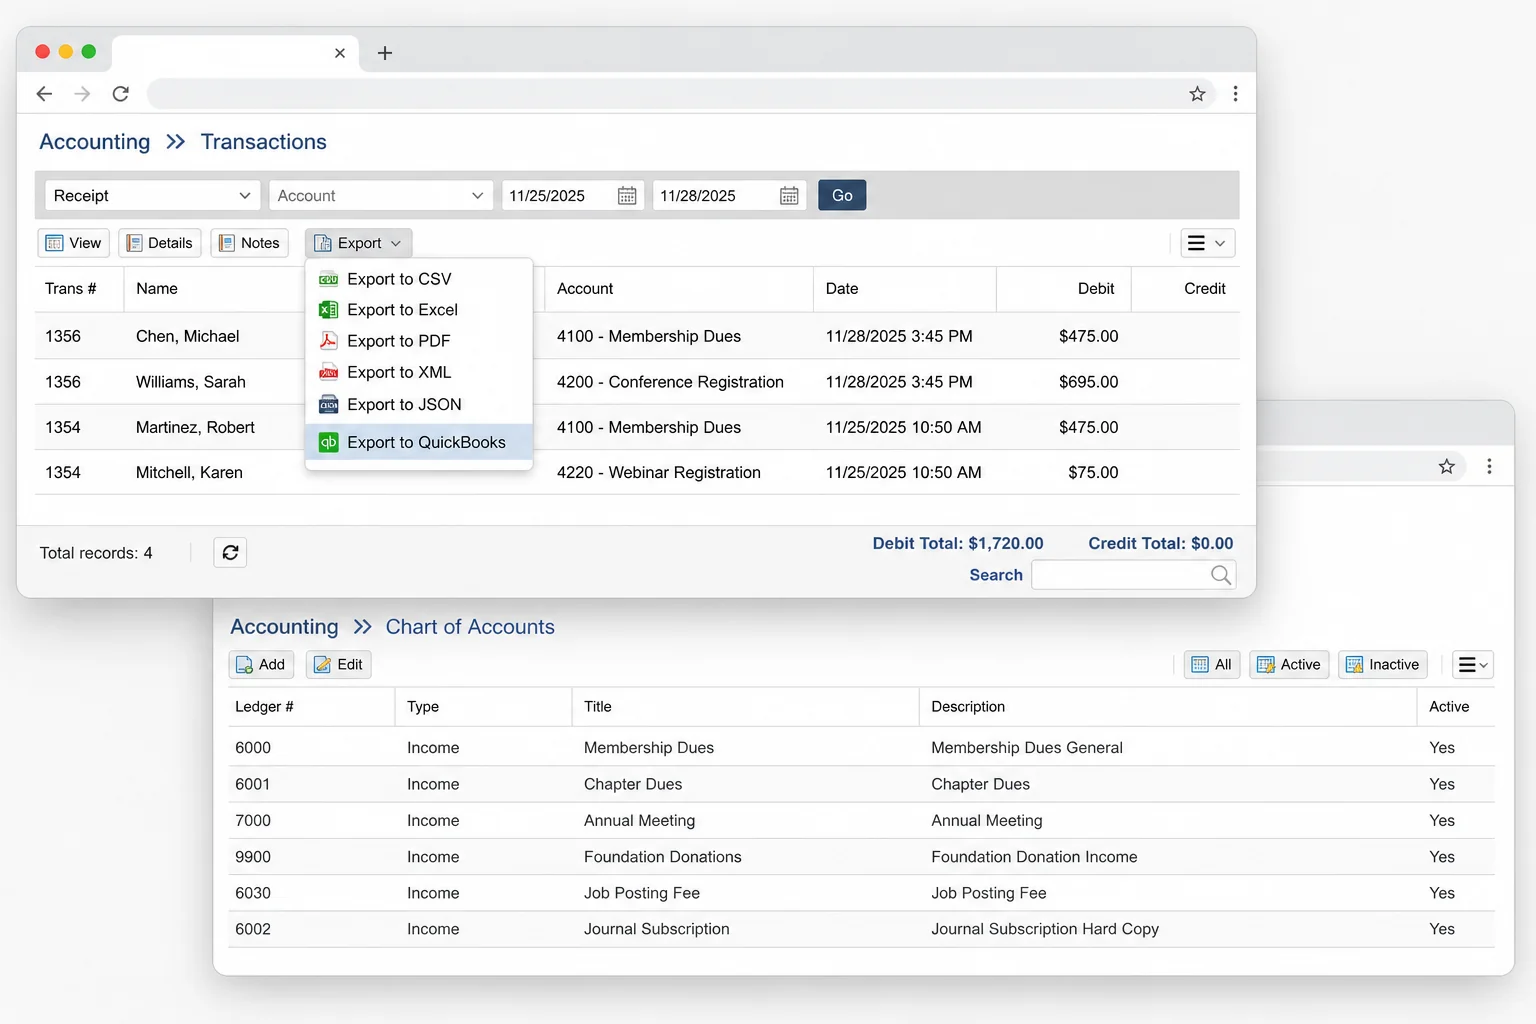Show All accounts filter

[1212, 665]
